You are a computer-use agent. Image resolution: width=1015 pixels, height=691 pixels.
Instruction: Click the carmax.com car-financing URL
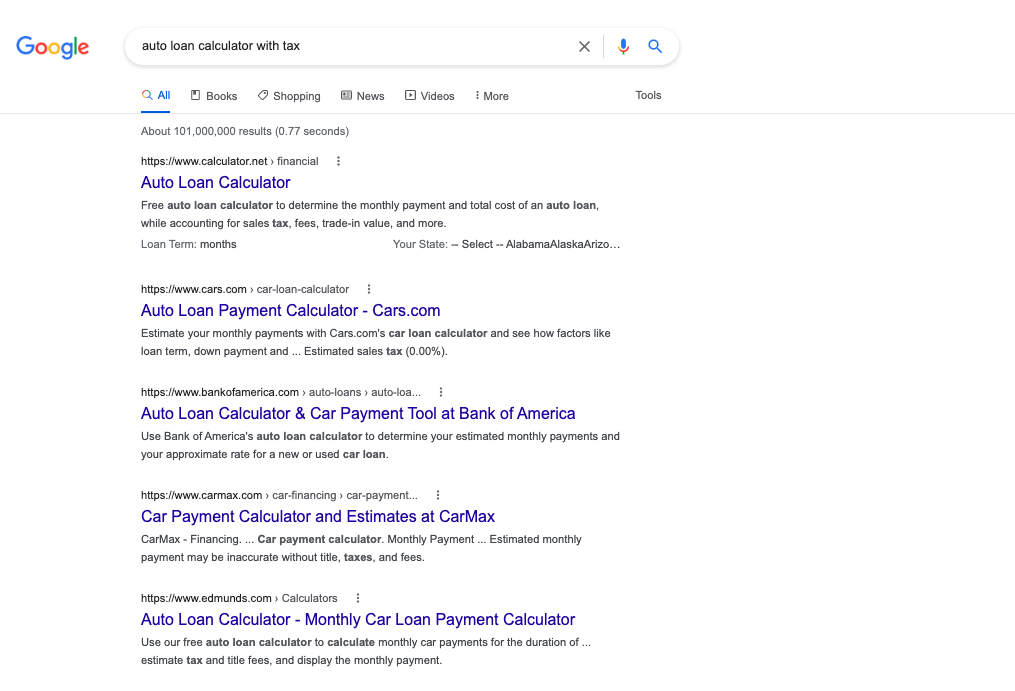(x=280, y=495)
